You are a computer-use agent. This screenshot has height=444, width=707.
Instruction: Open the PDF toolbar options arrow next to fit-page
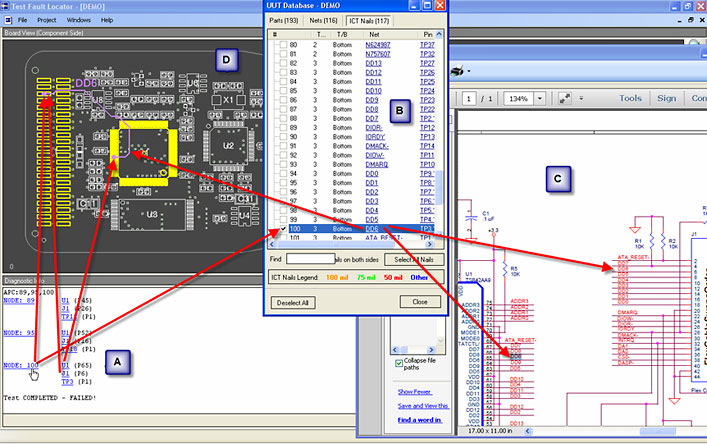[x=581, y=98]
